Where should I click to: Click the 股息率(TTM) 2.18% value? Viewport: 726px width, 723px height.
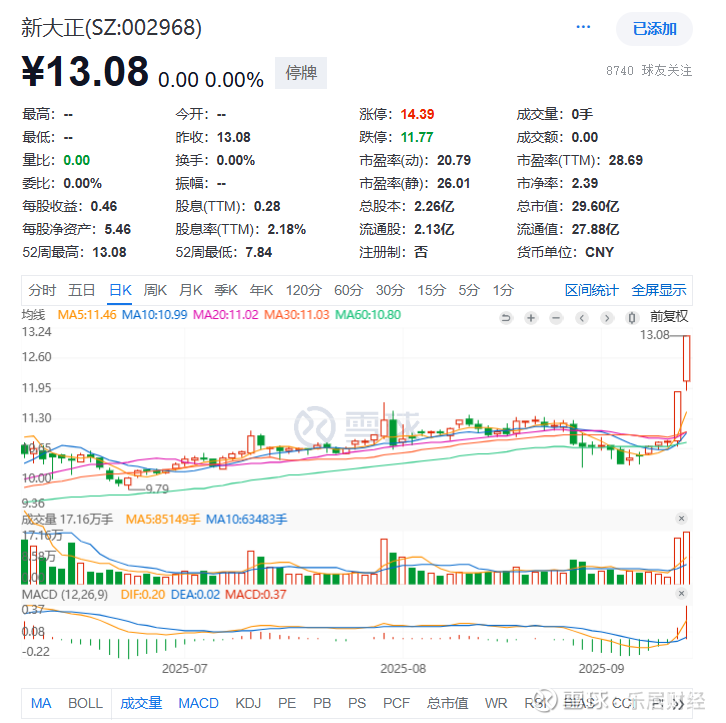point(287,230)
